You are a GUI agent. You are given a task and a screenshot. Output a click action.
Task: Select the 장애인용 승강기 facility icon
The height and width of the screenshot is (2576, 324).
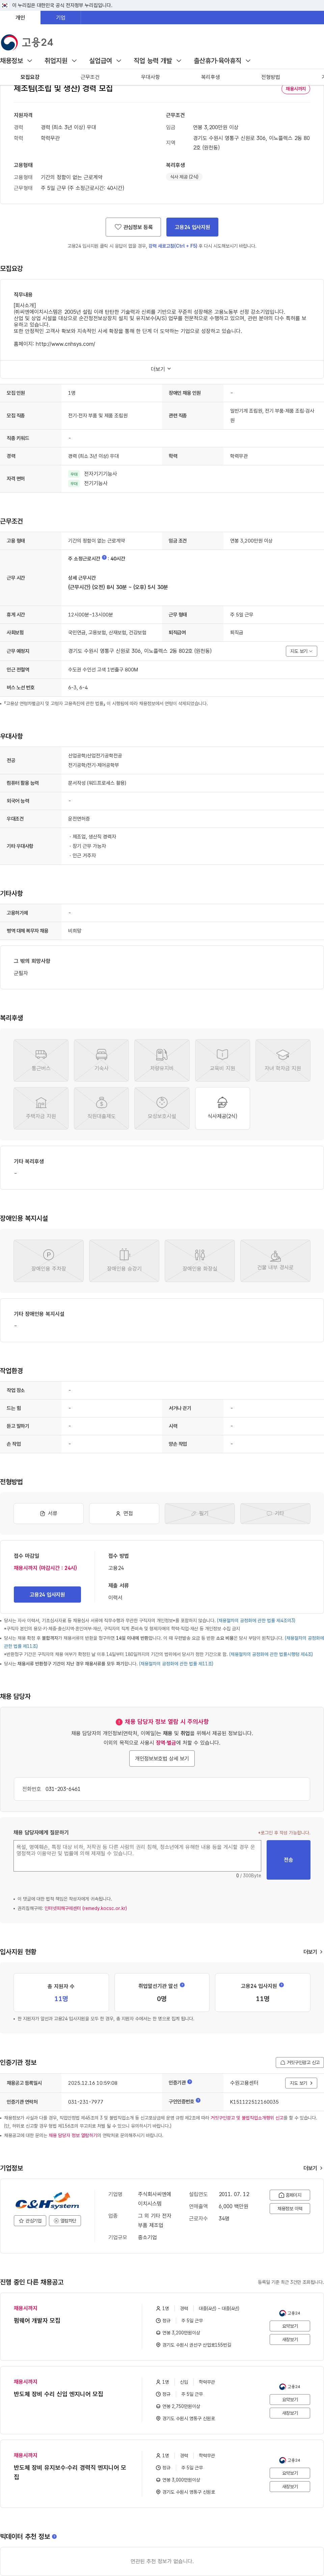[124, 1261]
